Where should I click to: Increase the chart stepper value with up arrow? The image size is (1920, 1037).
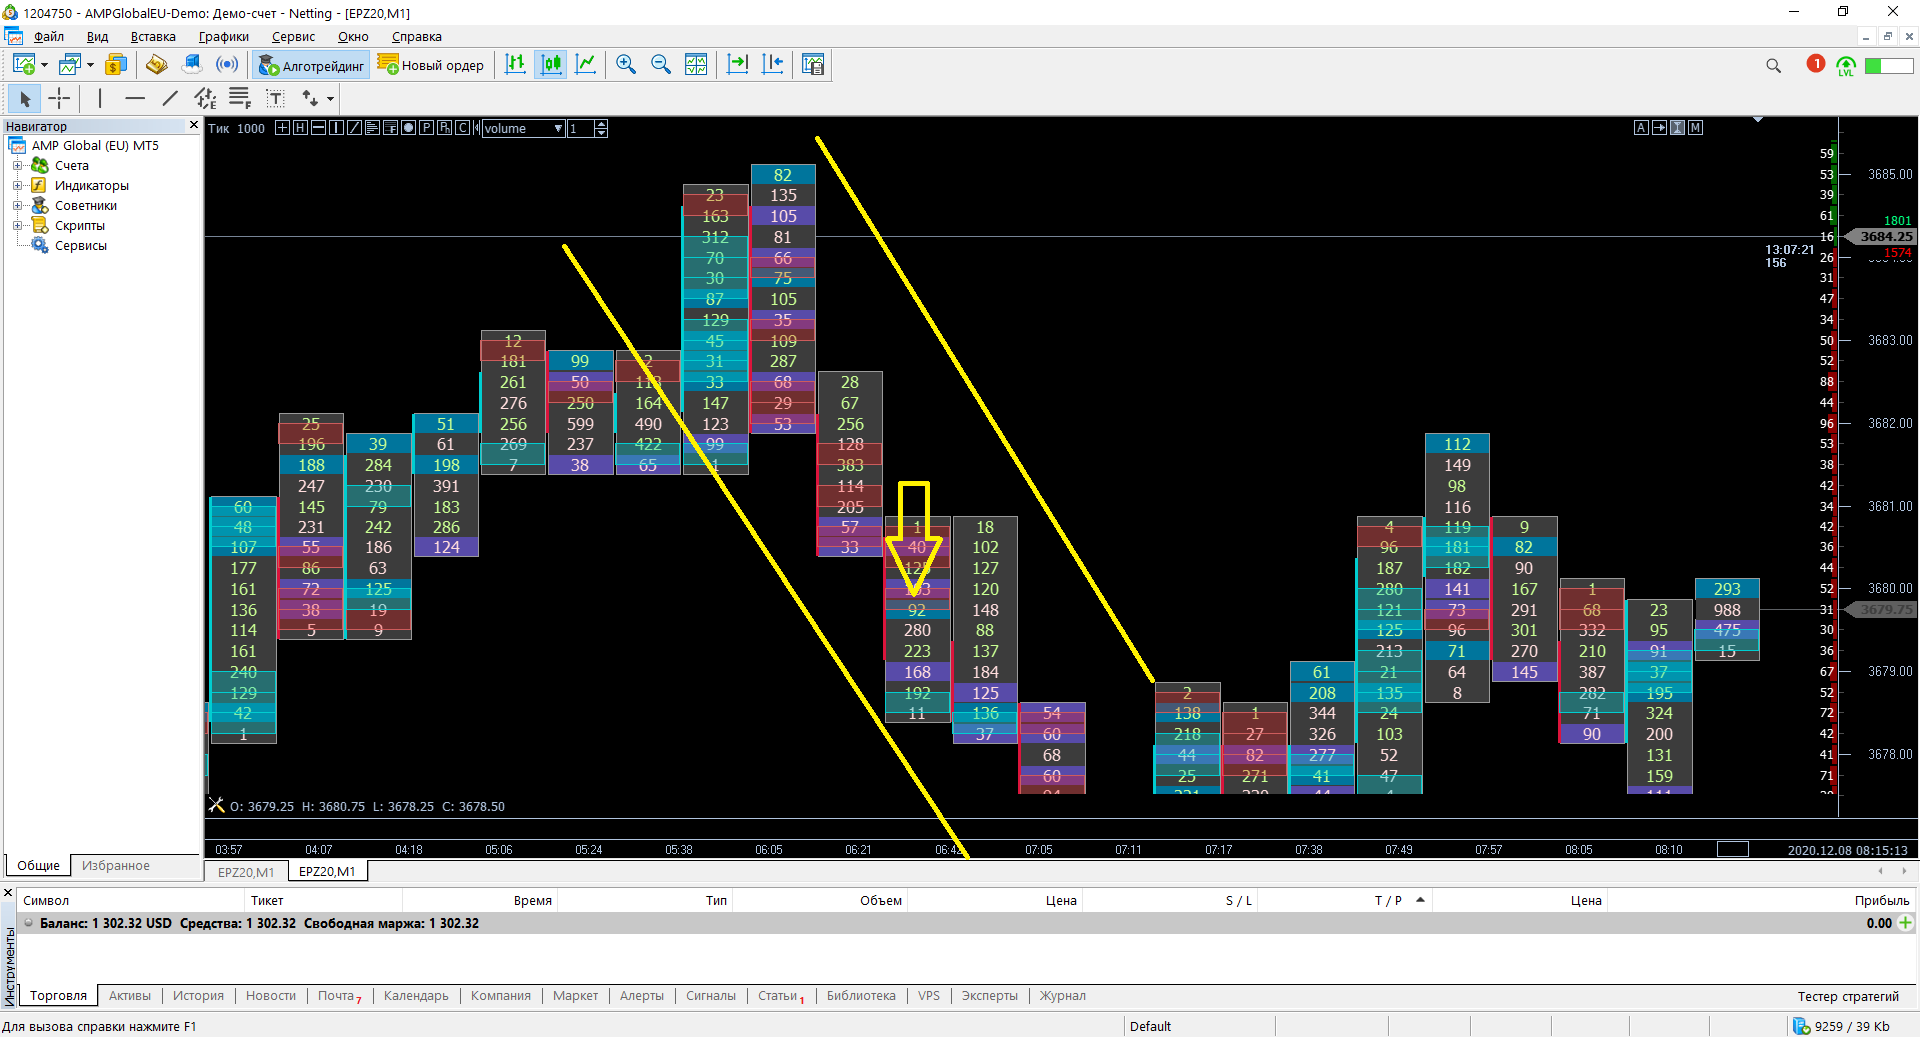(601, 124)
